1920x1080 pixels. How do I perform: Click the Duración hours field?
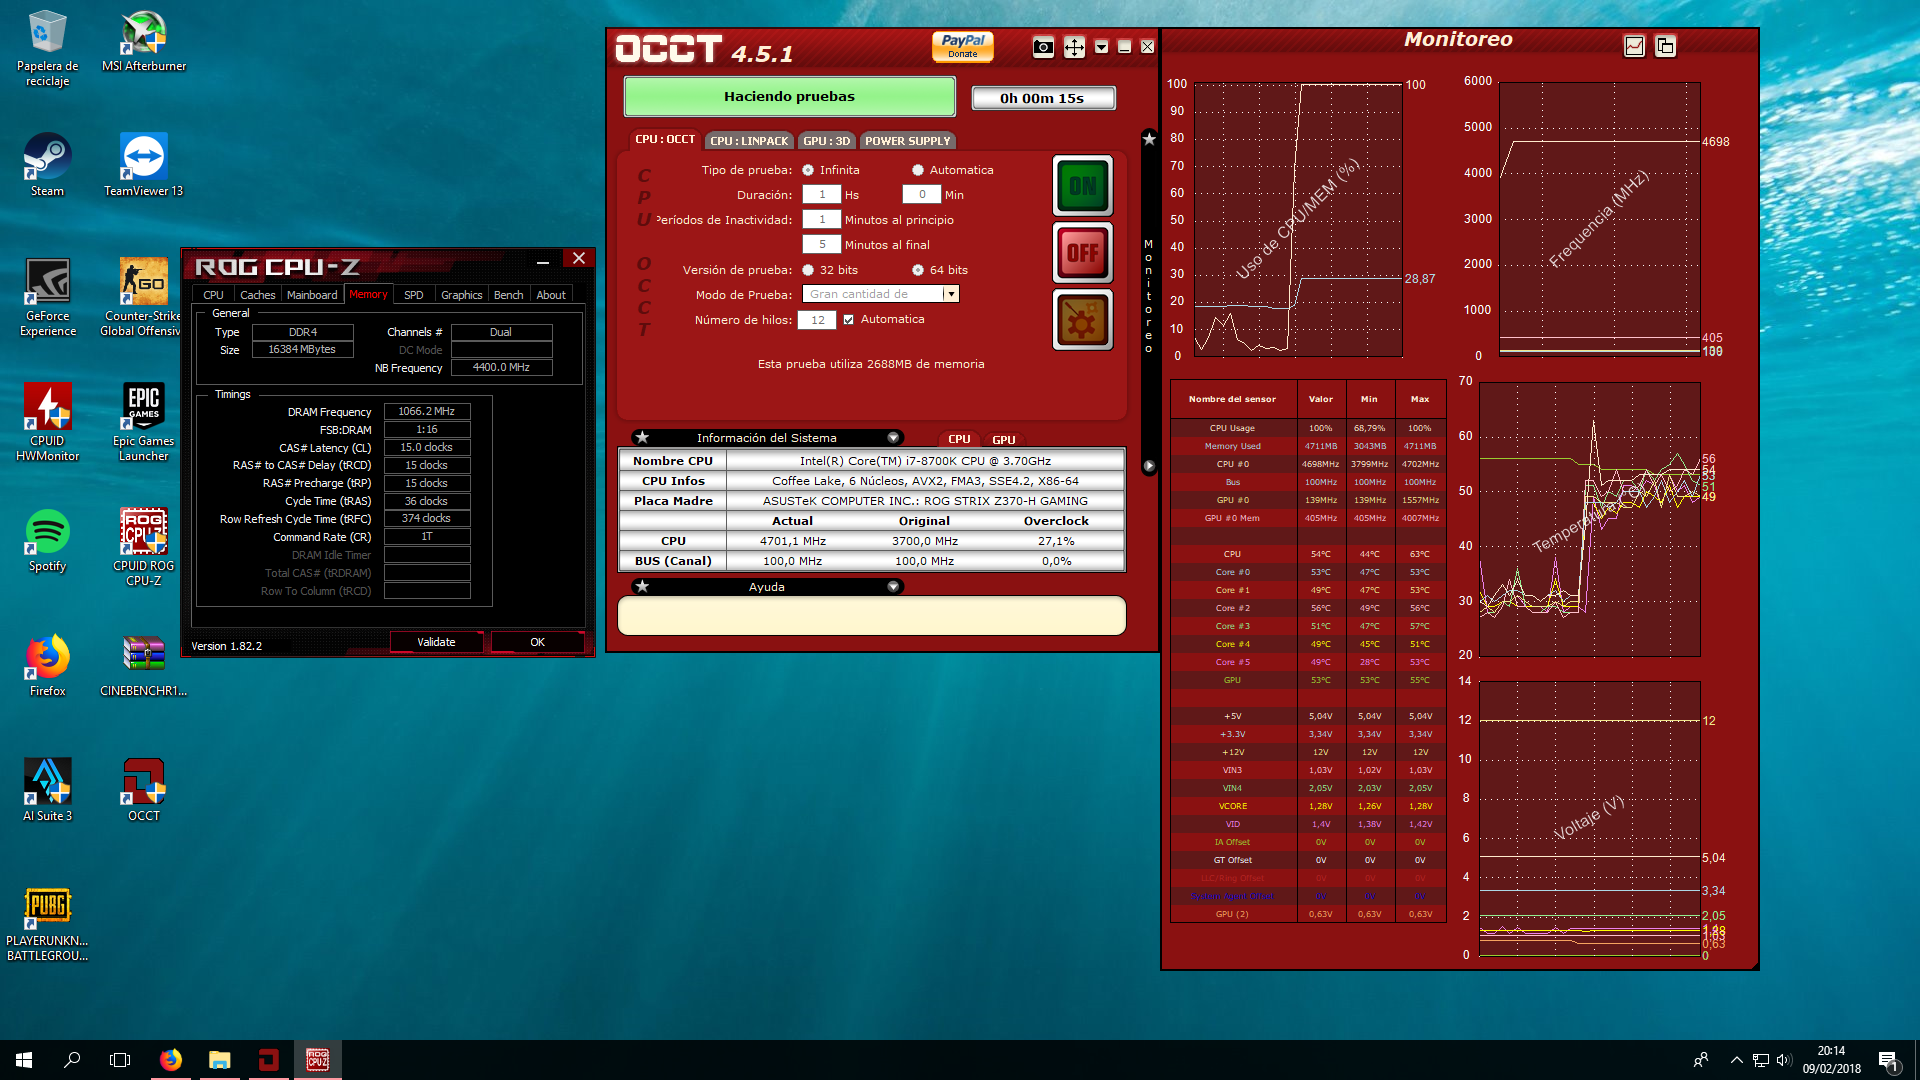(x=822, y=195)
